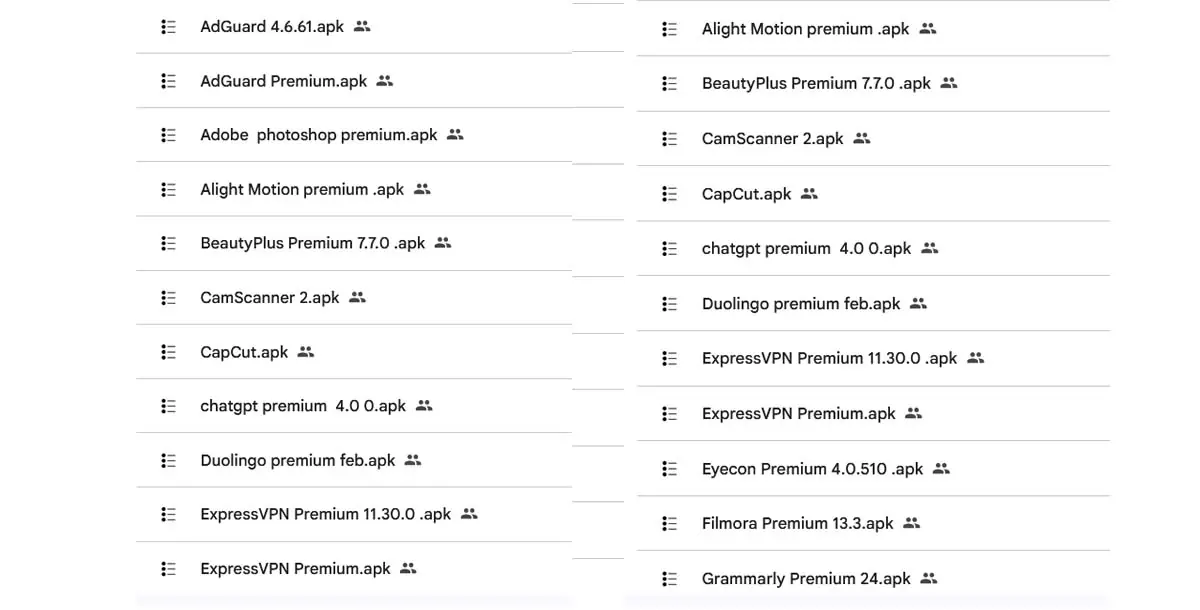This screenshot has height=610, width=1200.
Task: Open the Eyecon Premium 4.0.510 .apk file
Action: [812, 469]
